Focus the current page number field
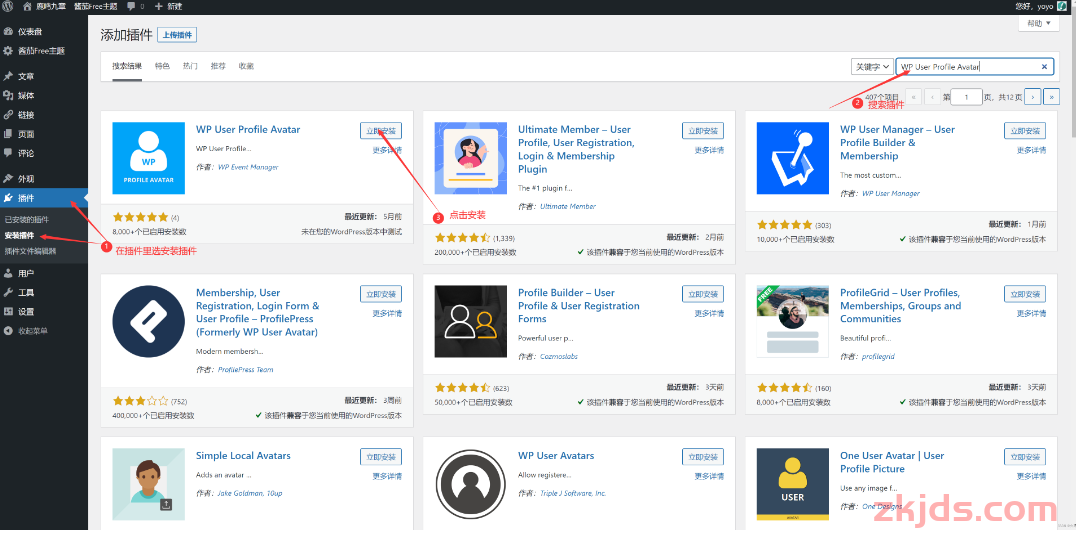1076x541 pixels. pos(967,97)
